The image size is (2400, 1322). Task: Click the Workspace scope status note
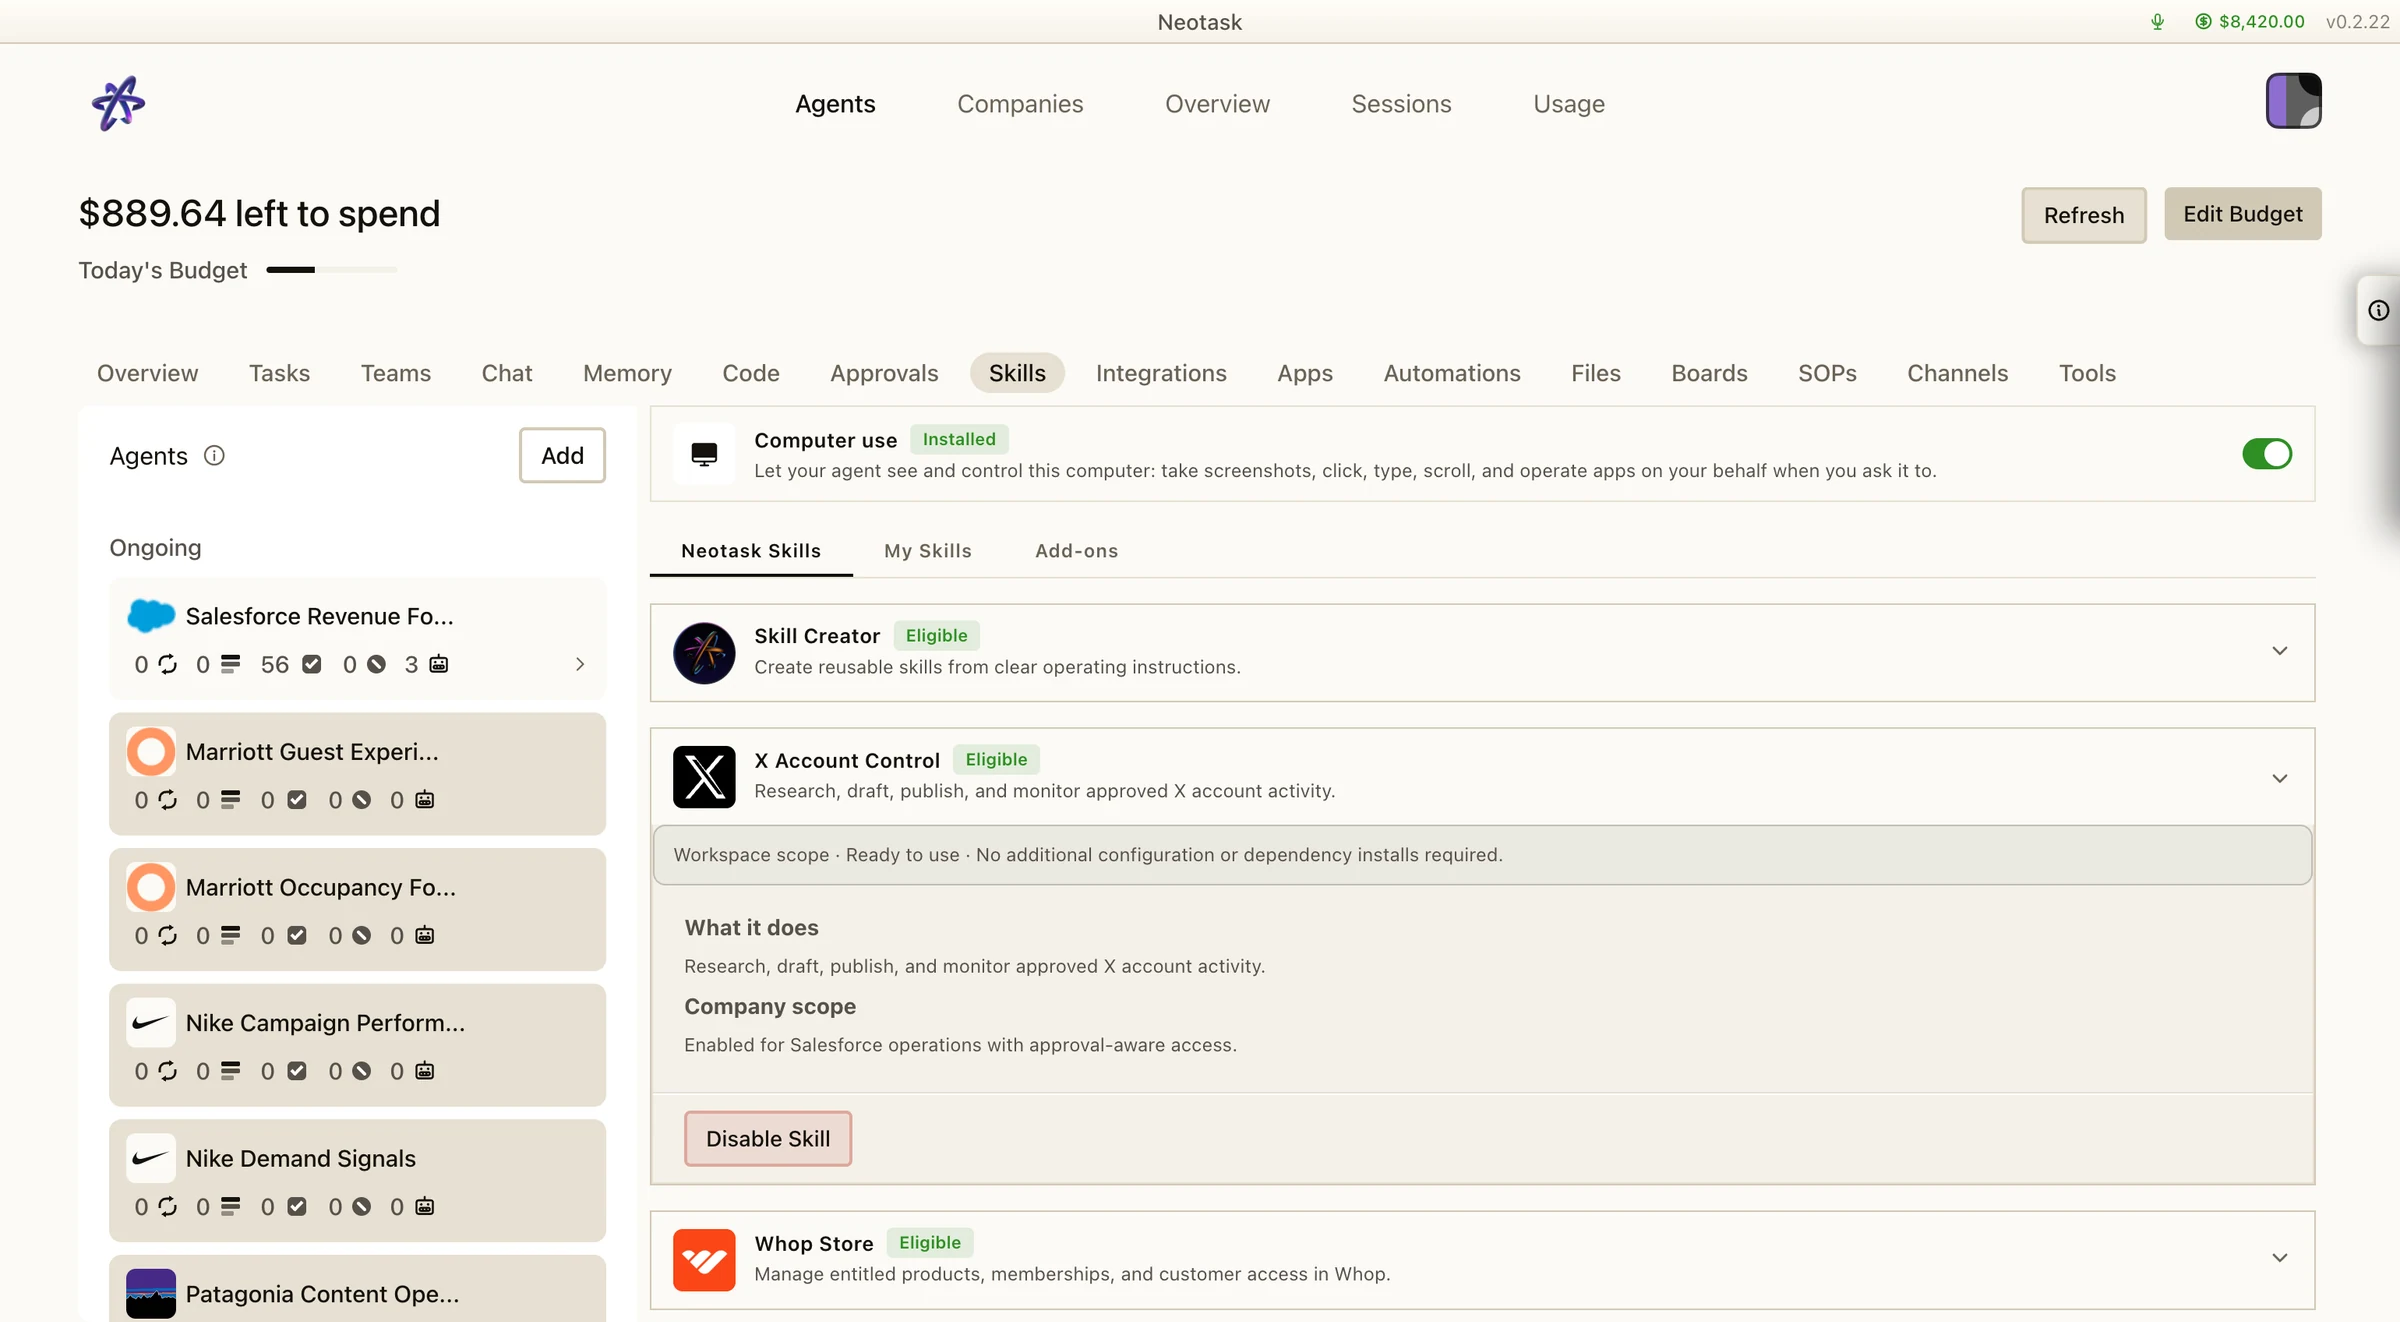pyautogui.click(x=1482, y=855)
